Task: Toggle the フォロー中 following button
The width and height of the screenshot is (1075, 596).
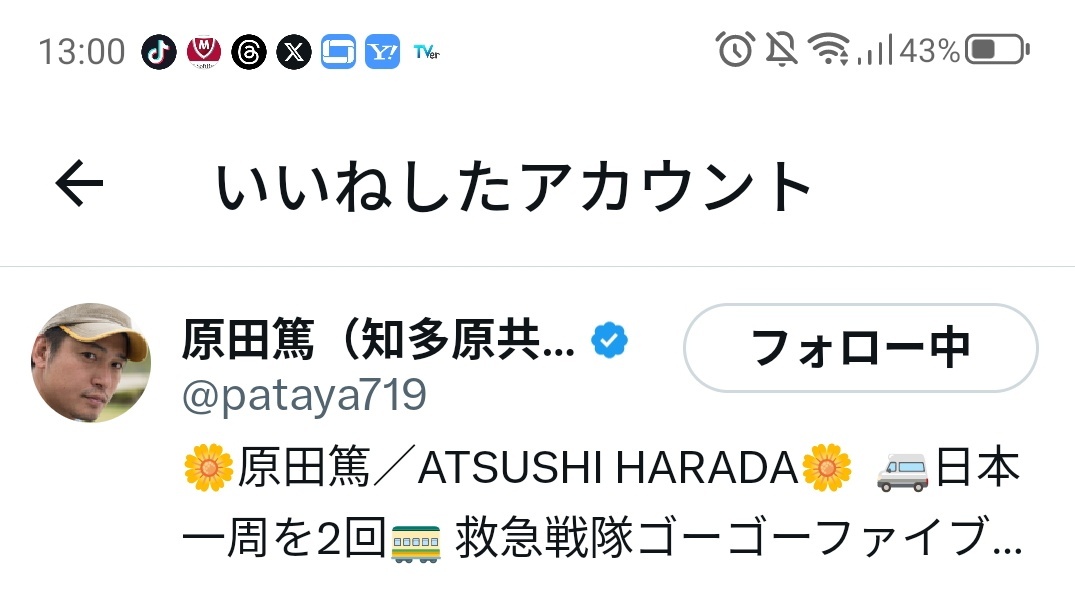Action: (860, 348)
